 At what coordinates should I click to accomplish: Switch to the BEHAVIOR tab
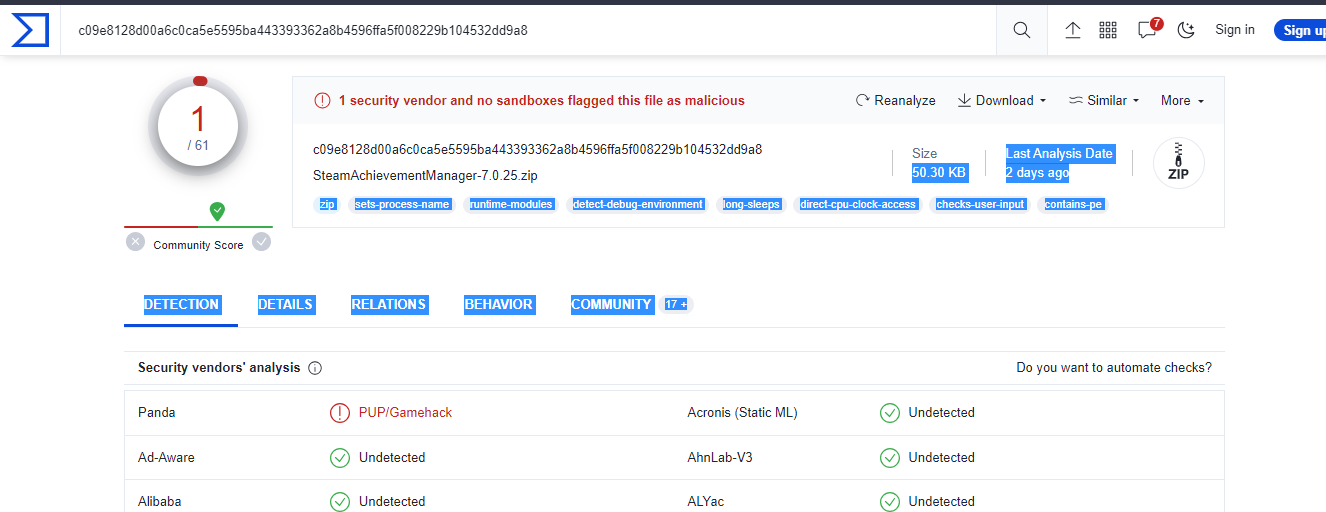(499, 304)
